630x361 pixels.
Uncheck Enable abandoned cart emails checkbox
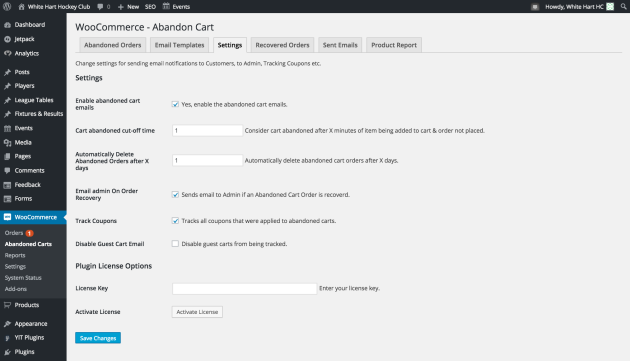175,104
